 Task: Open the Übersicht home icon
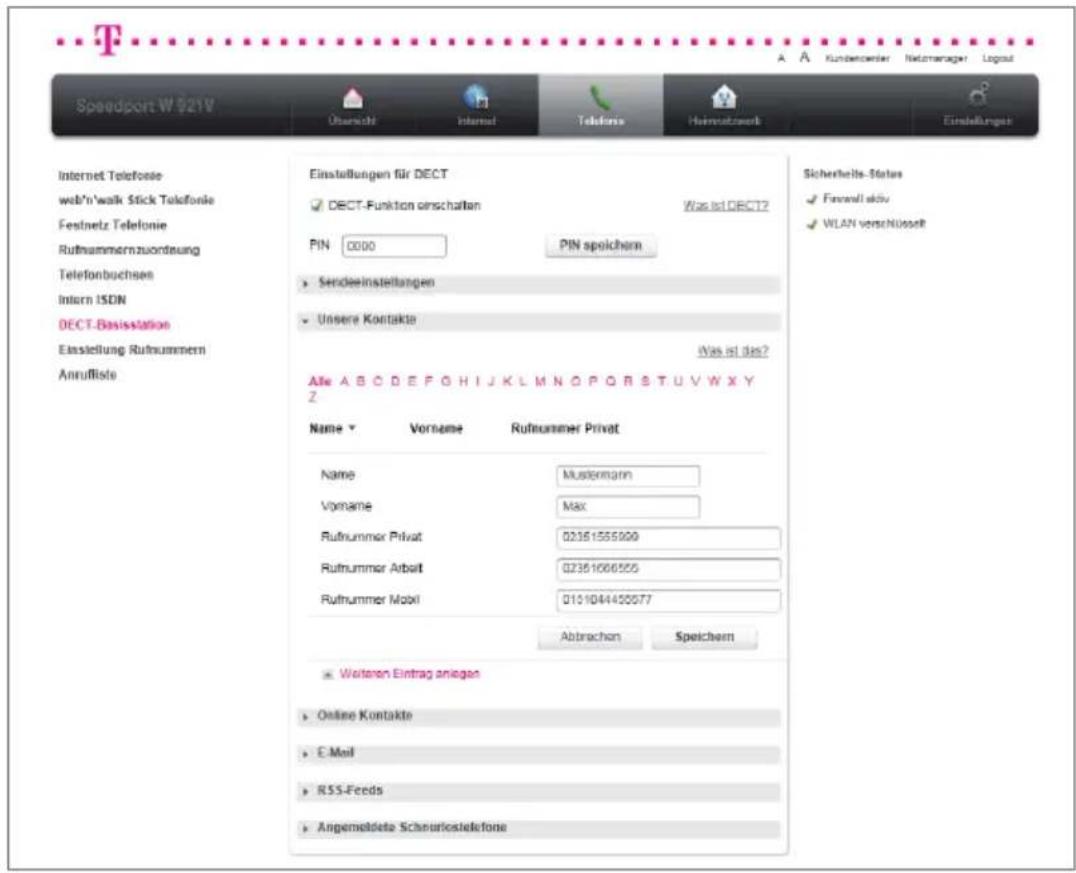[x=353, y=98]
